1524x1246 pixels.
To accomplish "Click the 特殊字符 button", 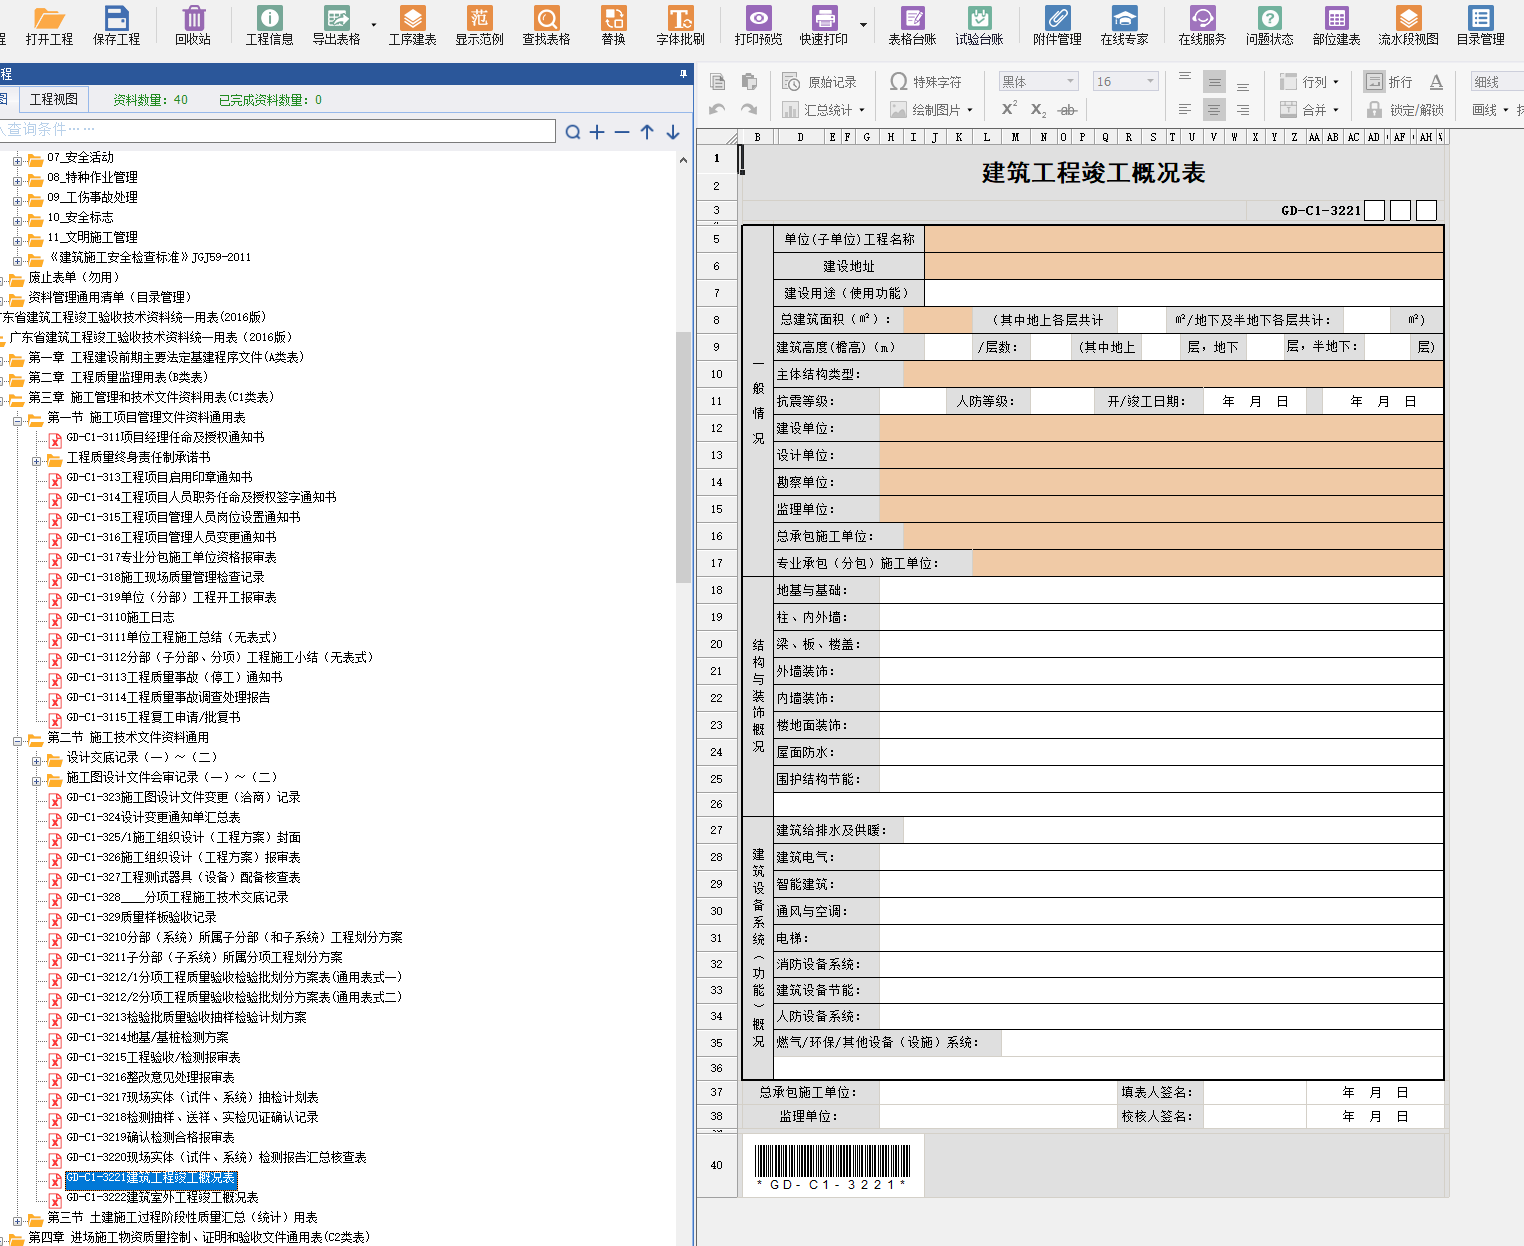I will [x=926, y=82].
